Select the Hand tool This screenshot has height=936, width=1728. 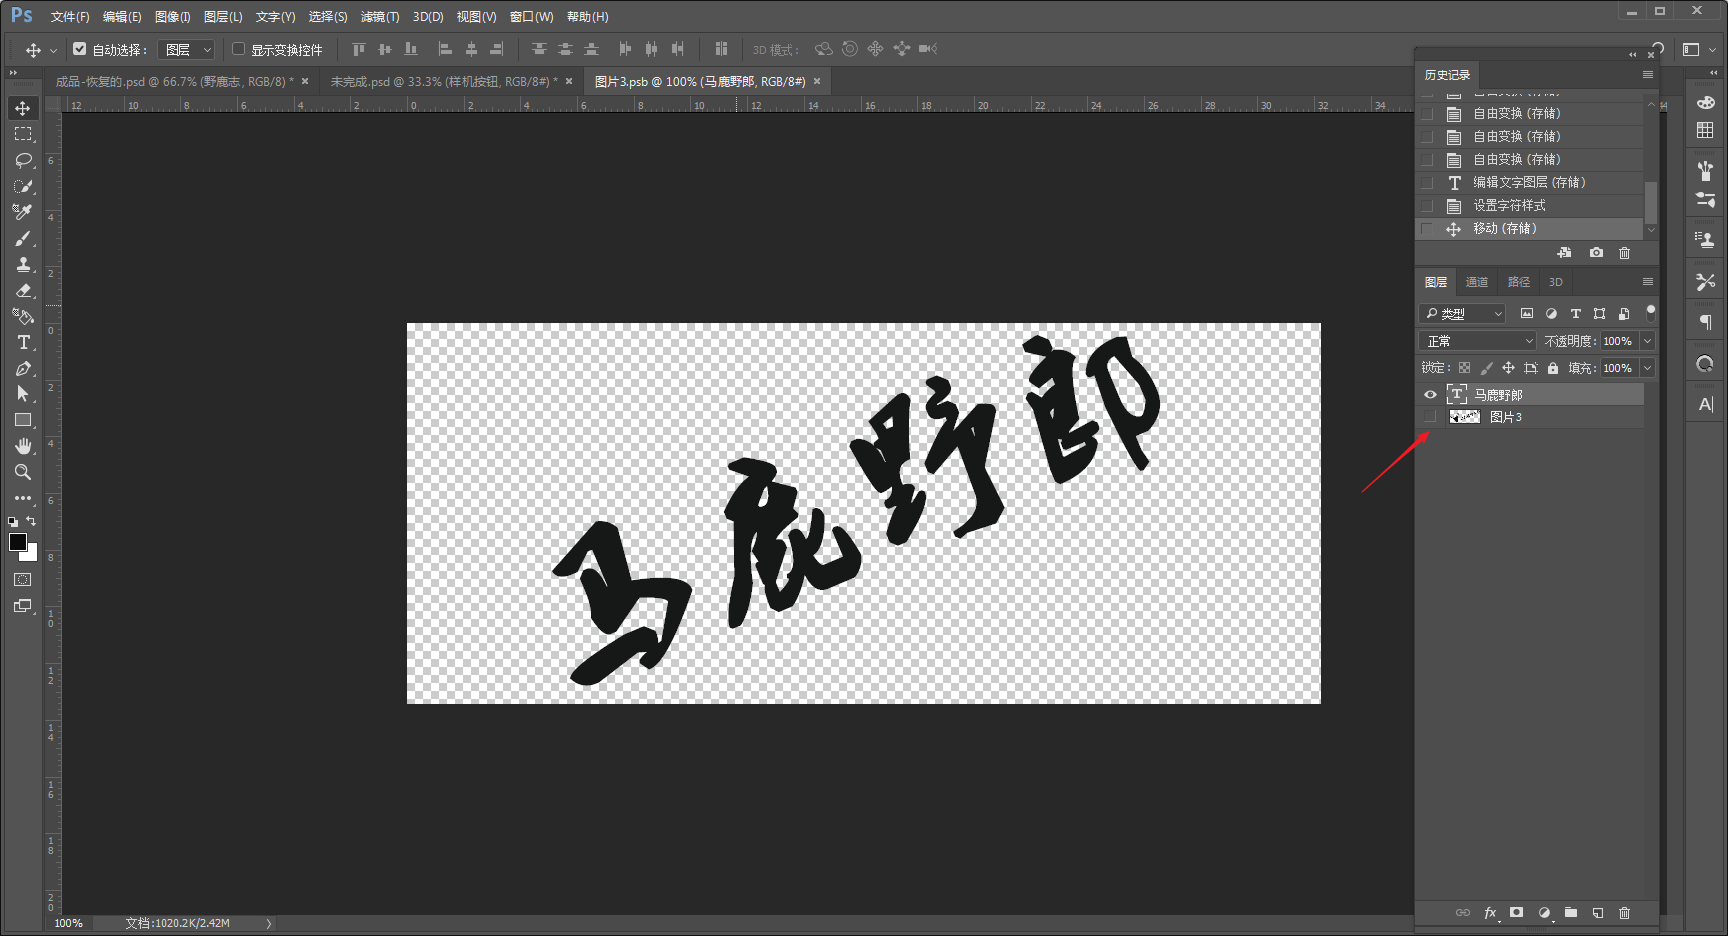coord(23,446)
